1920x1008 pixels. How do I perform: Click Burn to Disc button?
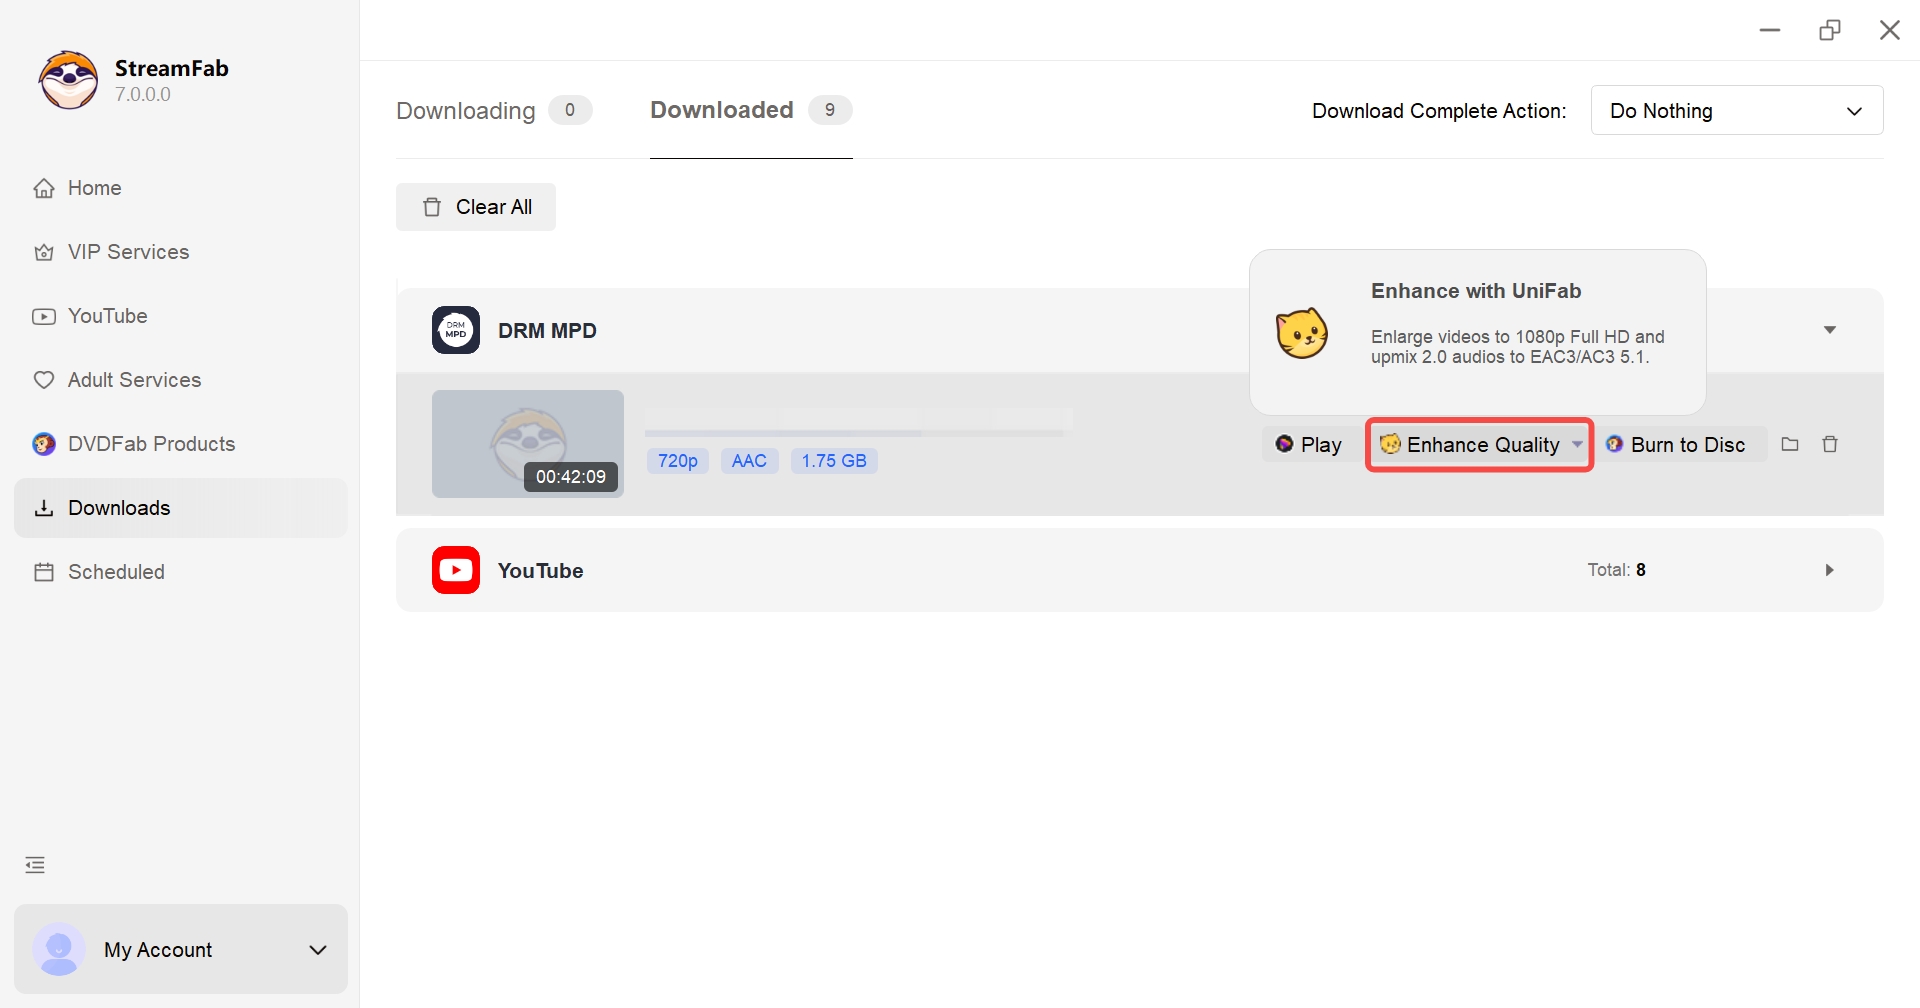(x=1676, y=445)
